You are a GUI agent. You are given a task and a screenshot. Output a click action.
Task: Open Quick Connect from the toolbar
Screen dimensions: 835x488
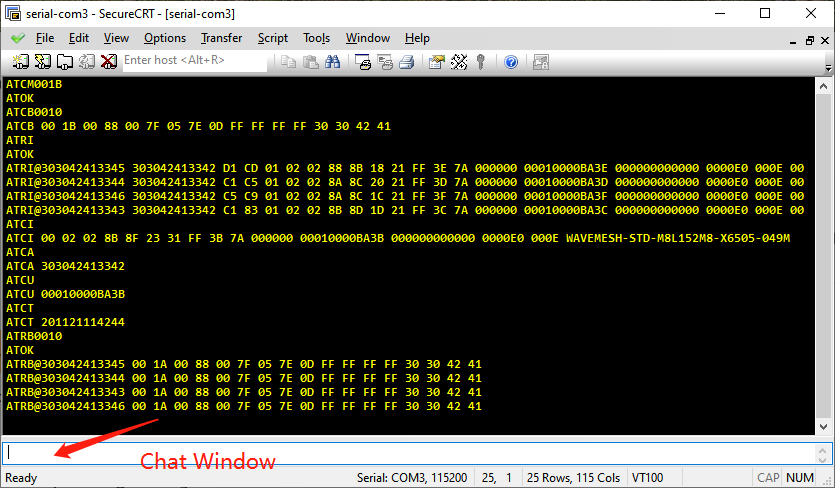click(41, 61)
